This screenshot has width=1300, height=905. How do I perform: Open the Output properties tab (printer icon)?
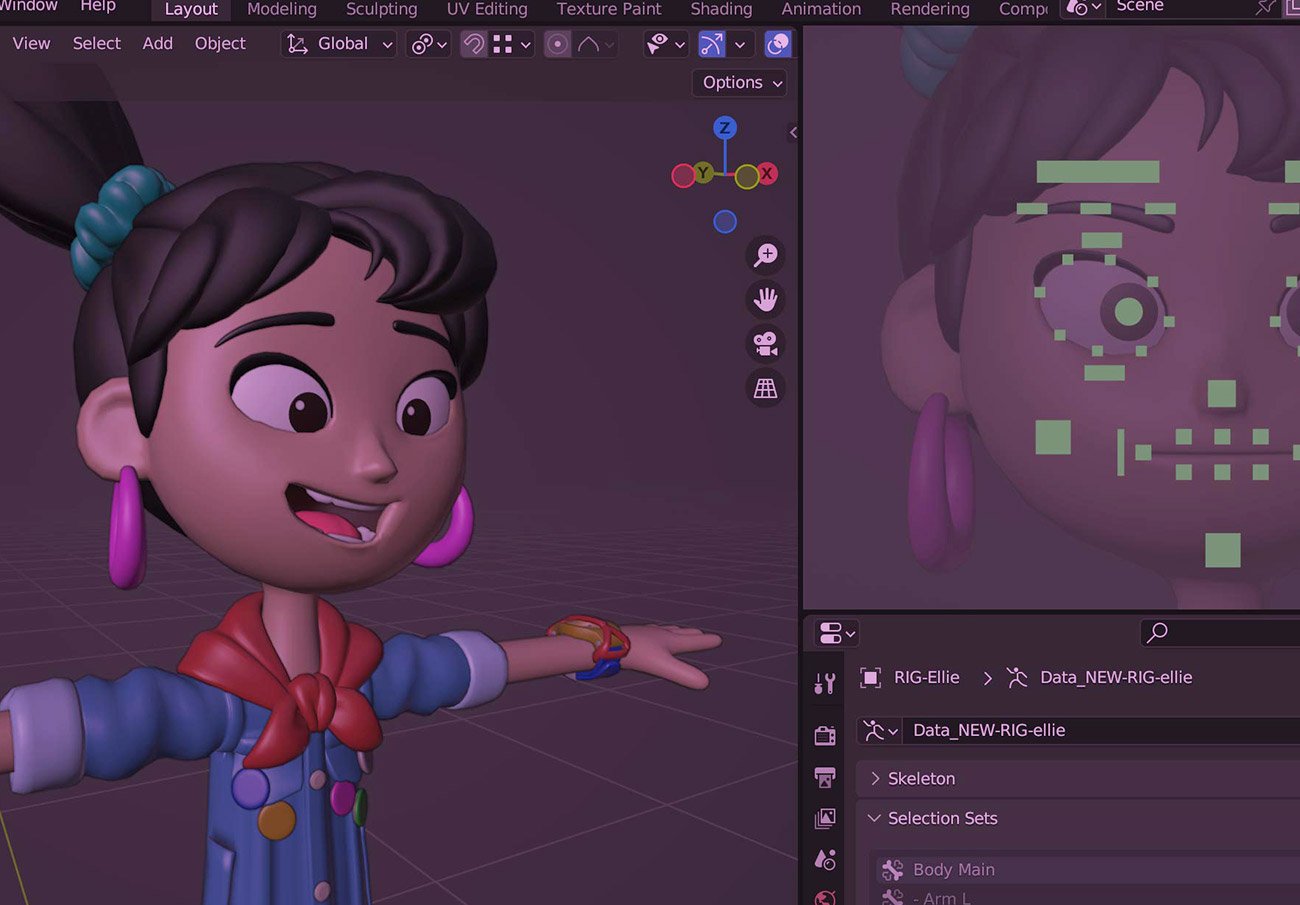click(x=825, y=777)
